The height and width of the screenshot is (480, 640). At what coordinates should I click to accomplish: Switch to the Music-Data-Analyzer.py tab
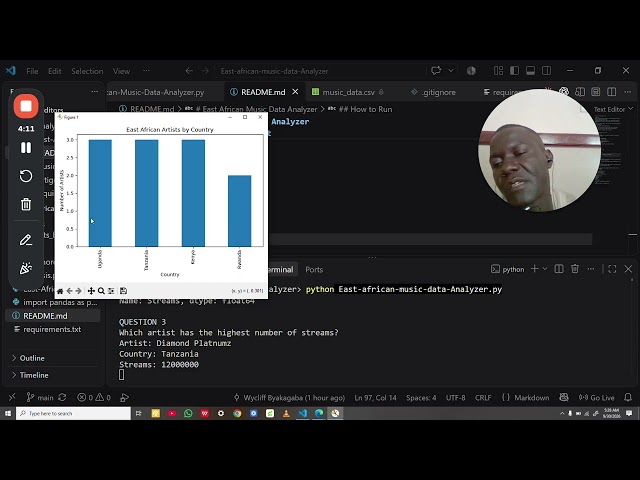pos(157,92)
